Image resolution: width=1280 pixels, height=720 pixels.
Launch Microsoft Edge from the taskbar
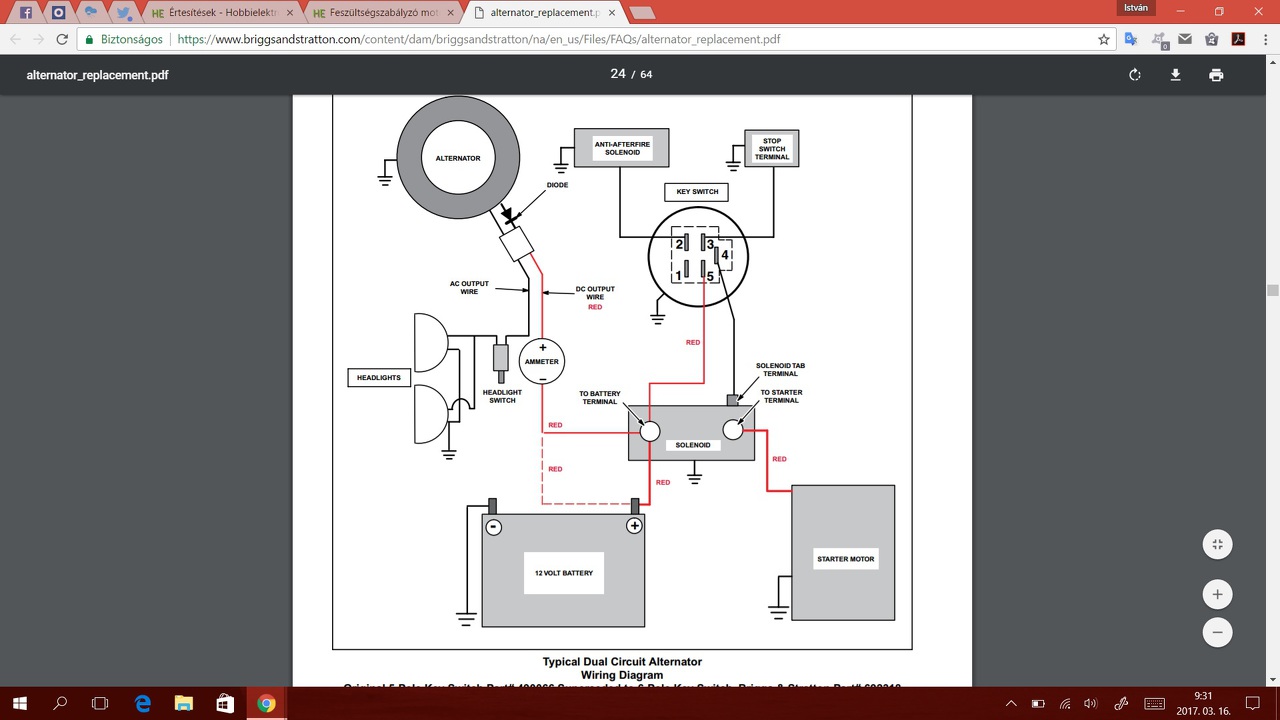pos(142,703)
